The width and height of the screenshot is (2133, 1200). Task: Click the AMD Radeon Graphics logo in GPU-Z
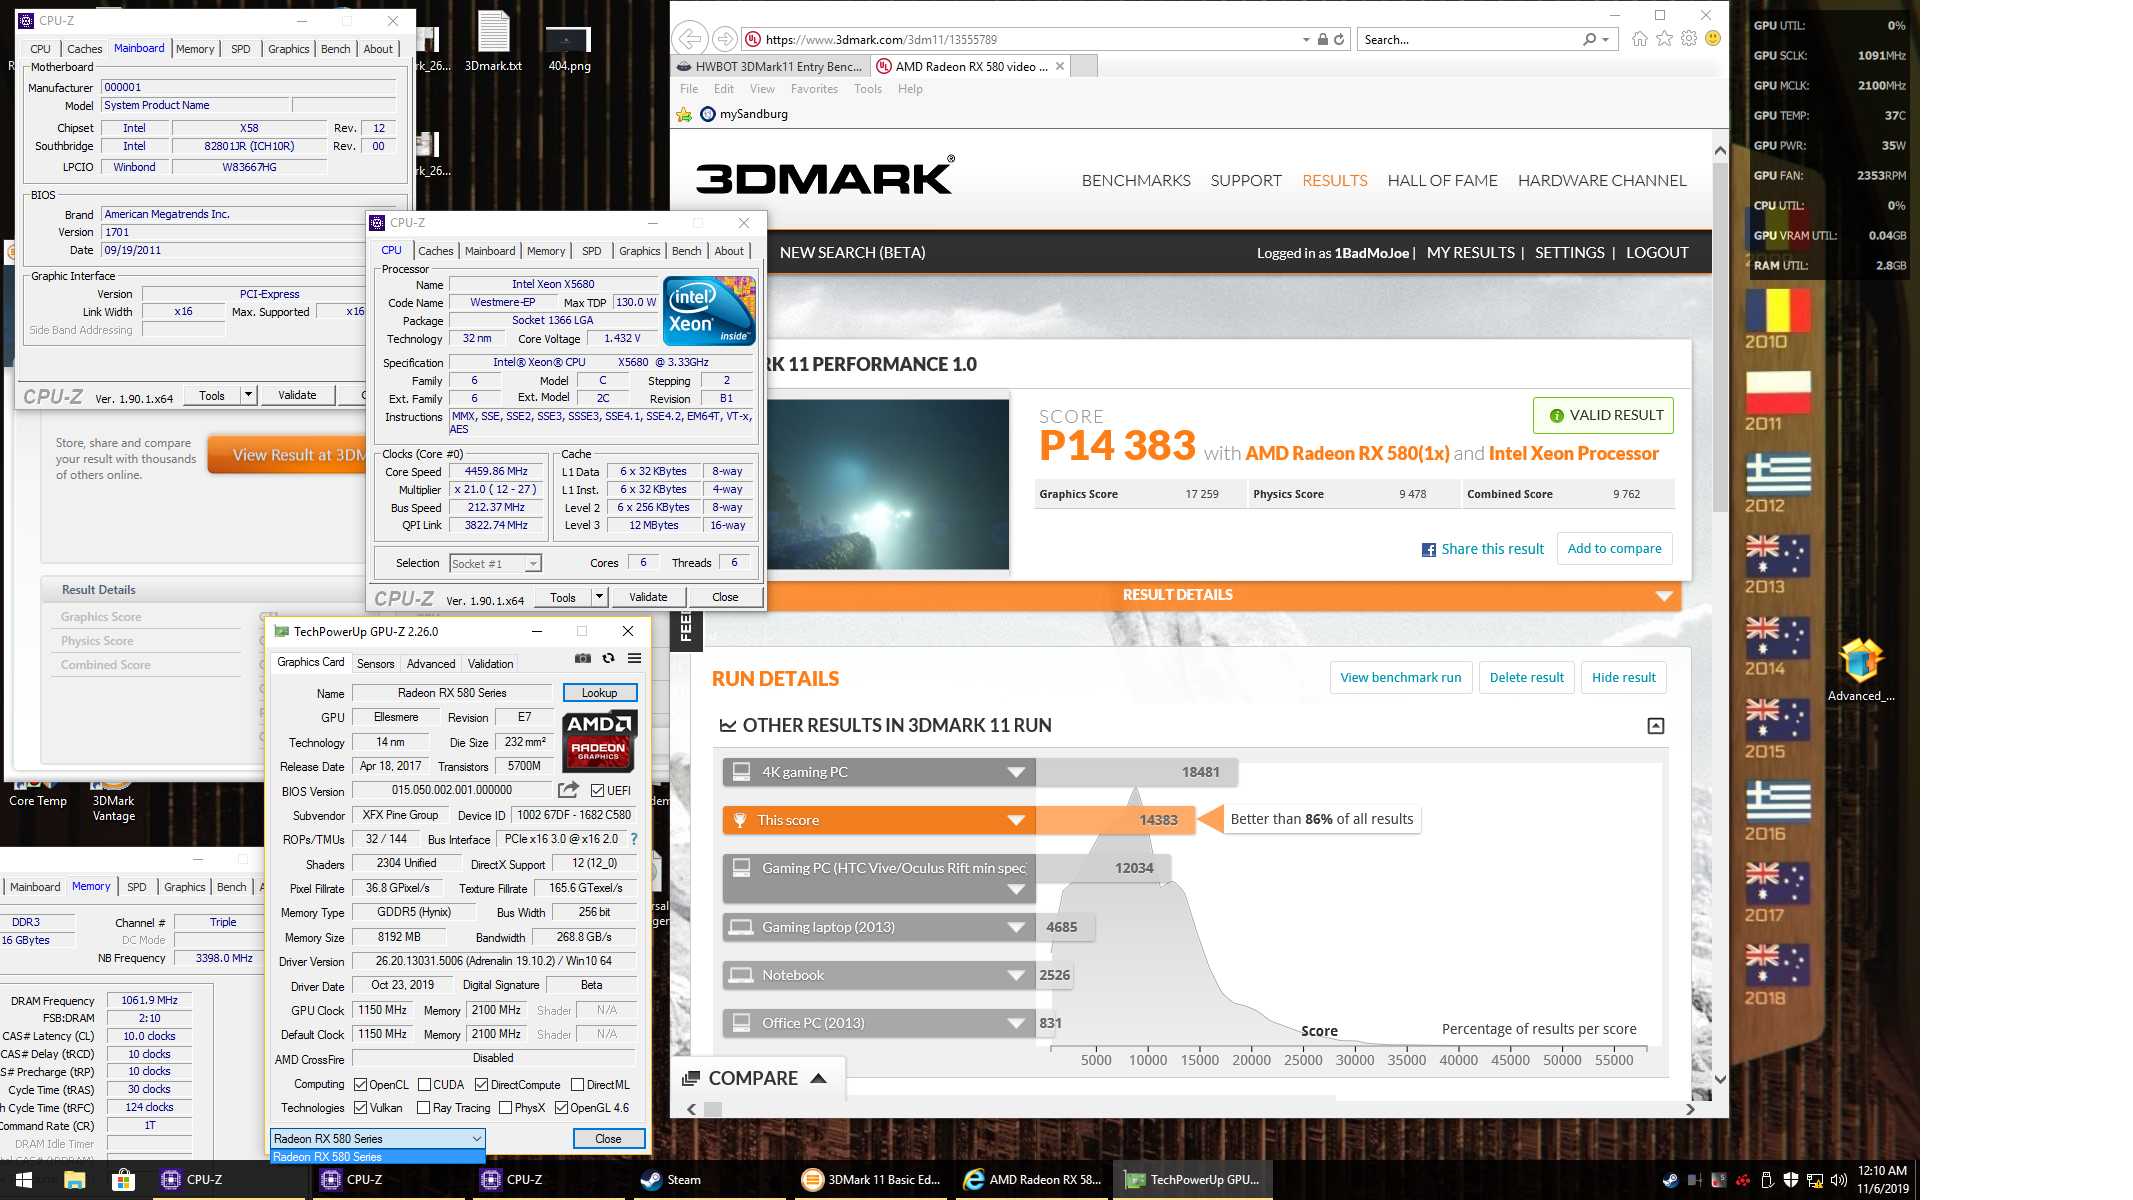(598, 741)
